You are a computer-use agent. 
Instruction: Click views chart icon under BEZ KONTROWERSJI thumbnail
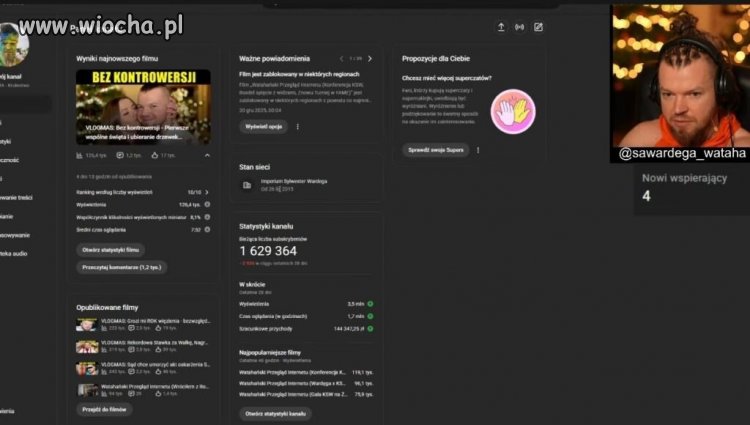click(79, 155)
